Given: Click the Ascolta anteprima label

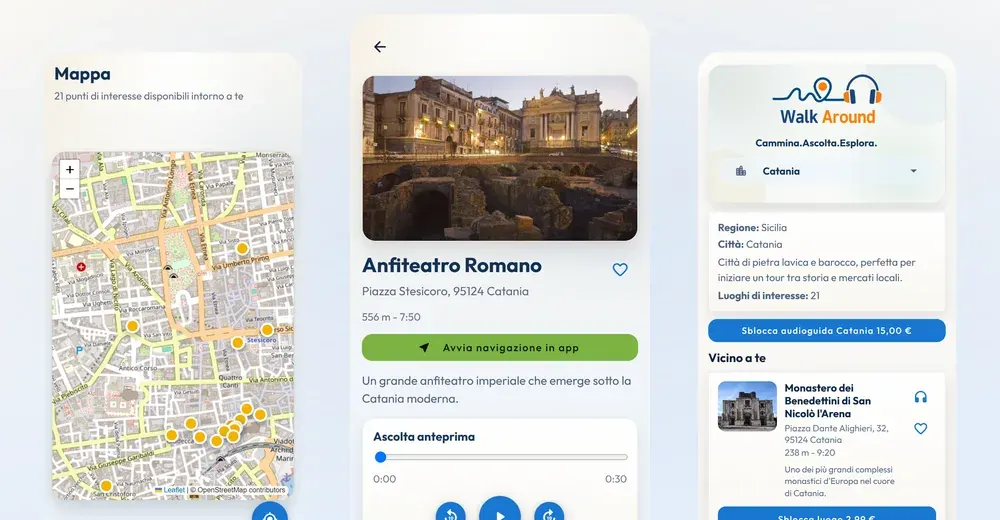Looking at the screenshot, I should (x=423, y=437).
